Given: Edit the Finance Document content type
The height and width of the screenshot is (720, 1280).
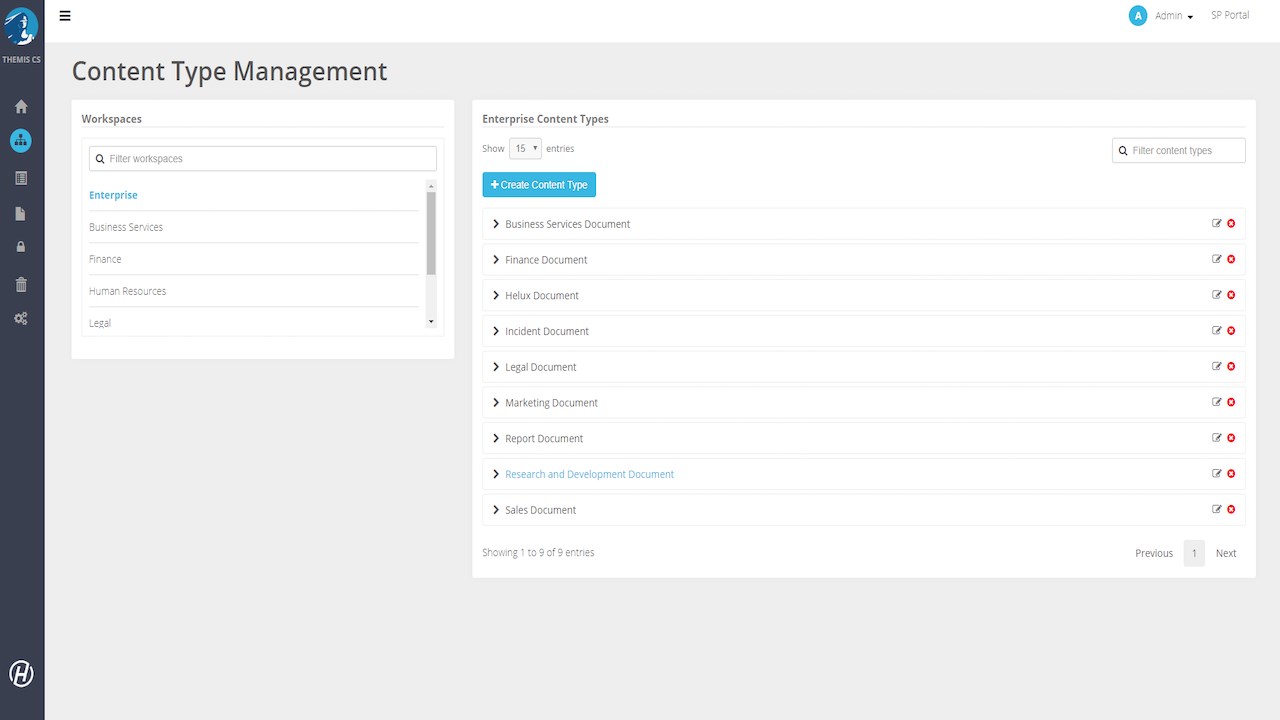Looking at the screenshot, I should point(1217,259).
